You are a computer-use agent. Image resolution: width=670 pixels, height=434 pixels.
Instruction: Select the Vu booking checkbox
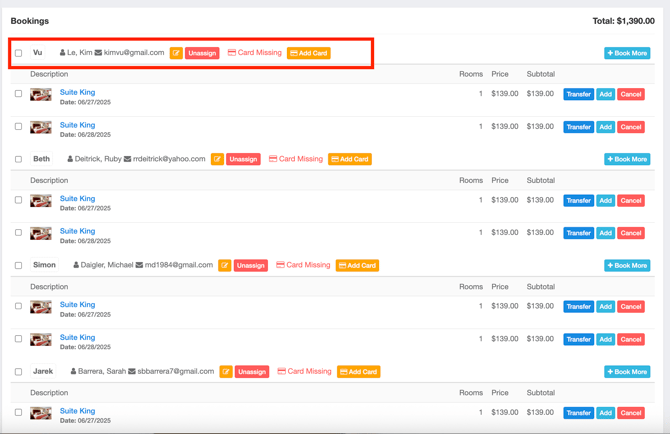click(x=18, y=53)
